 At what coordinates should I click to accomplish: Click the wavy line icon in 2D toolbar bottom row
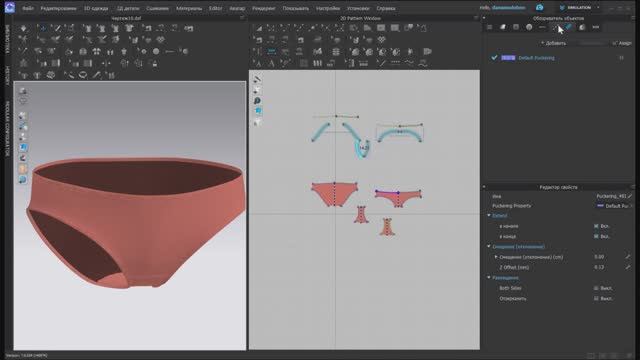click(409, 63)
